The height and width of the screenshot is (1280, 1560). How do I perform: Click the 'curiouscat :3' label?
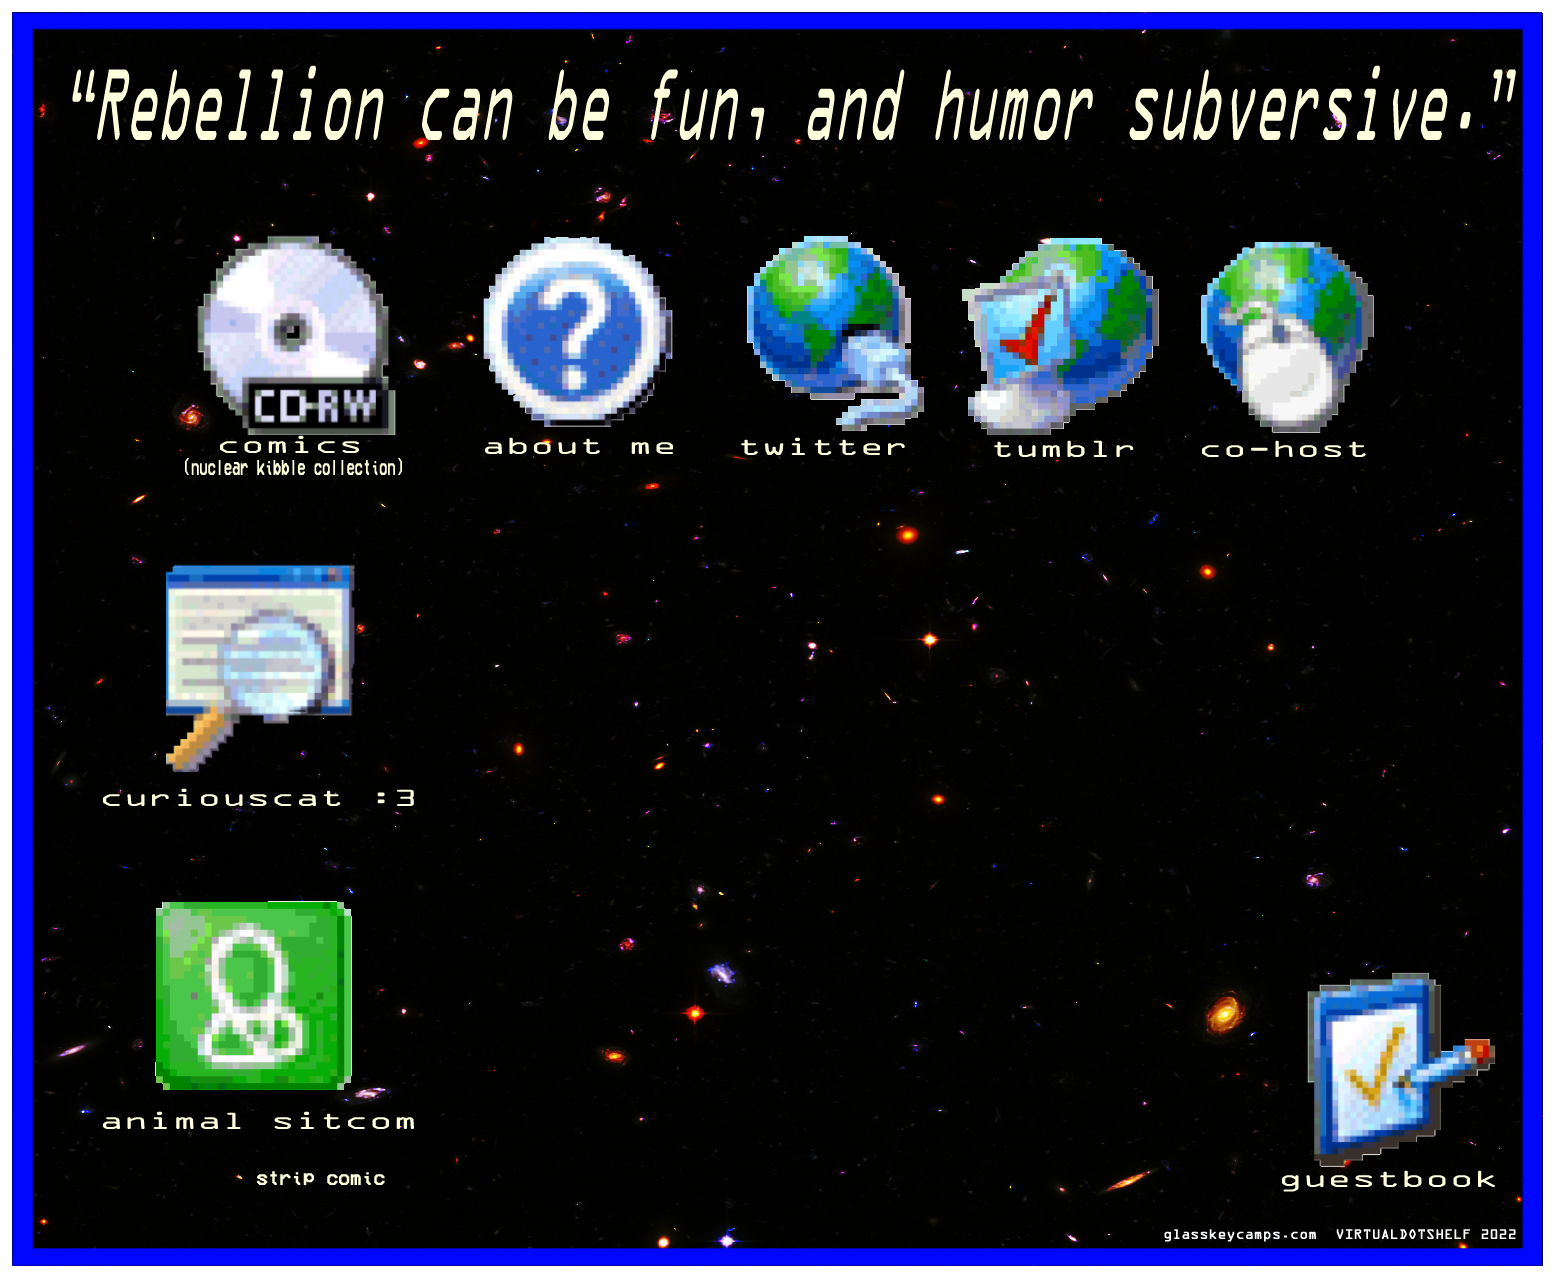click(x=258, y=798)
